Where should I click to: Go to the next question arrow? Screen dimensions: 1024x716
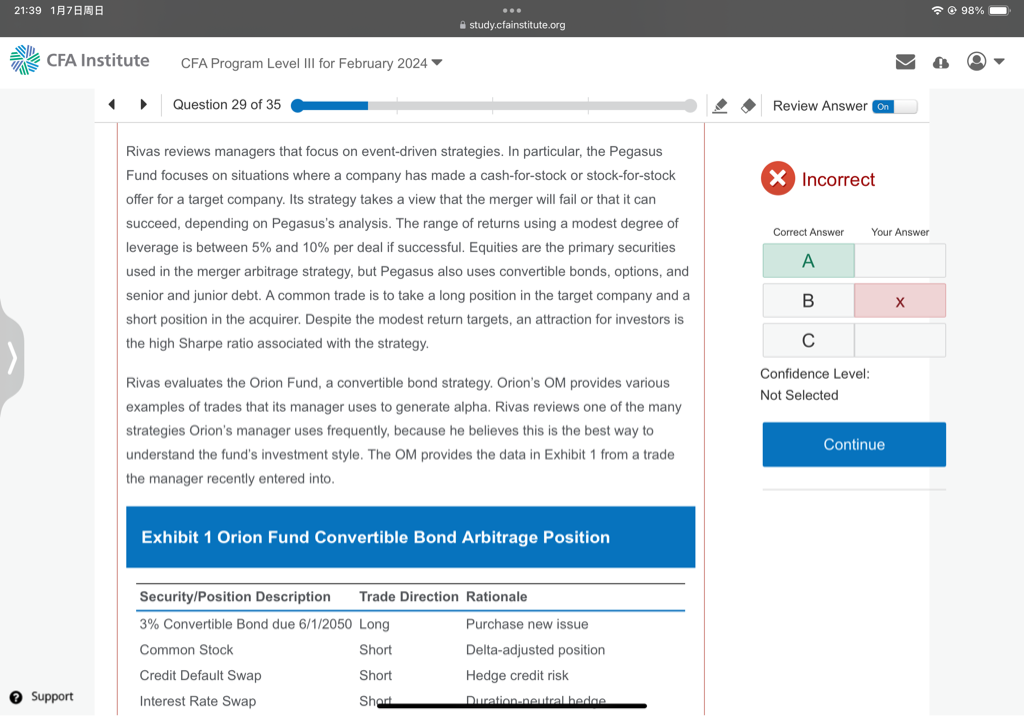click(143, 105)
